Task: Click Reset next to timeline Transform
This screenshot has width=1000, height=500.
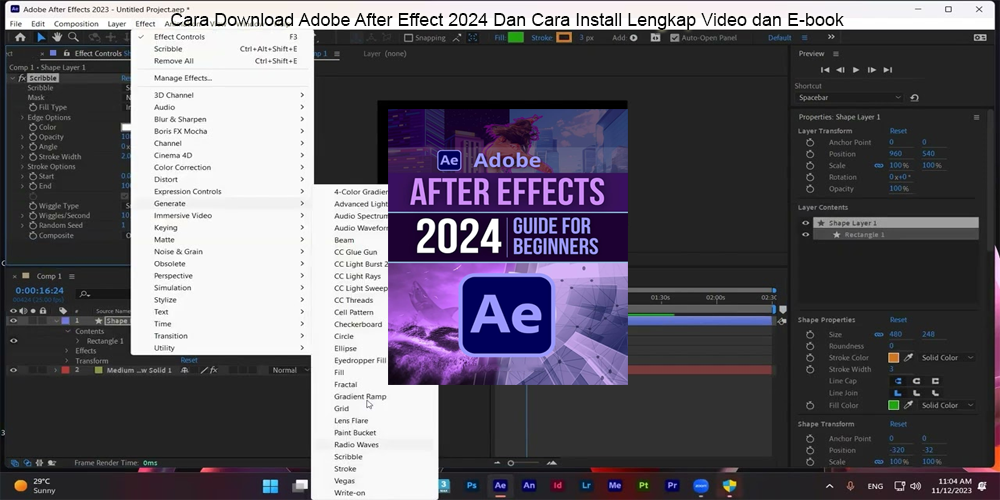Action: click(189, 360)
